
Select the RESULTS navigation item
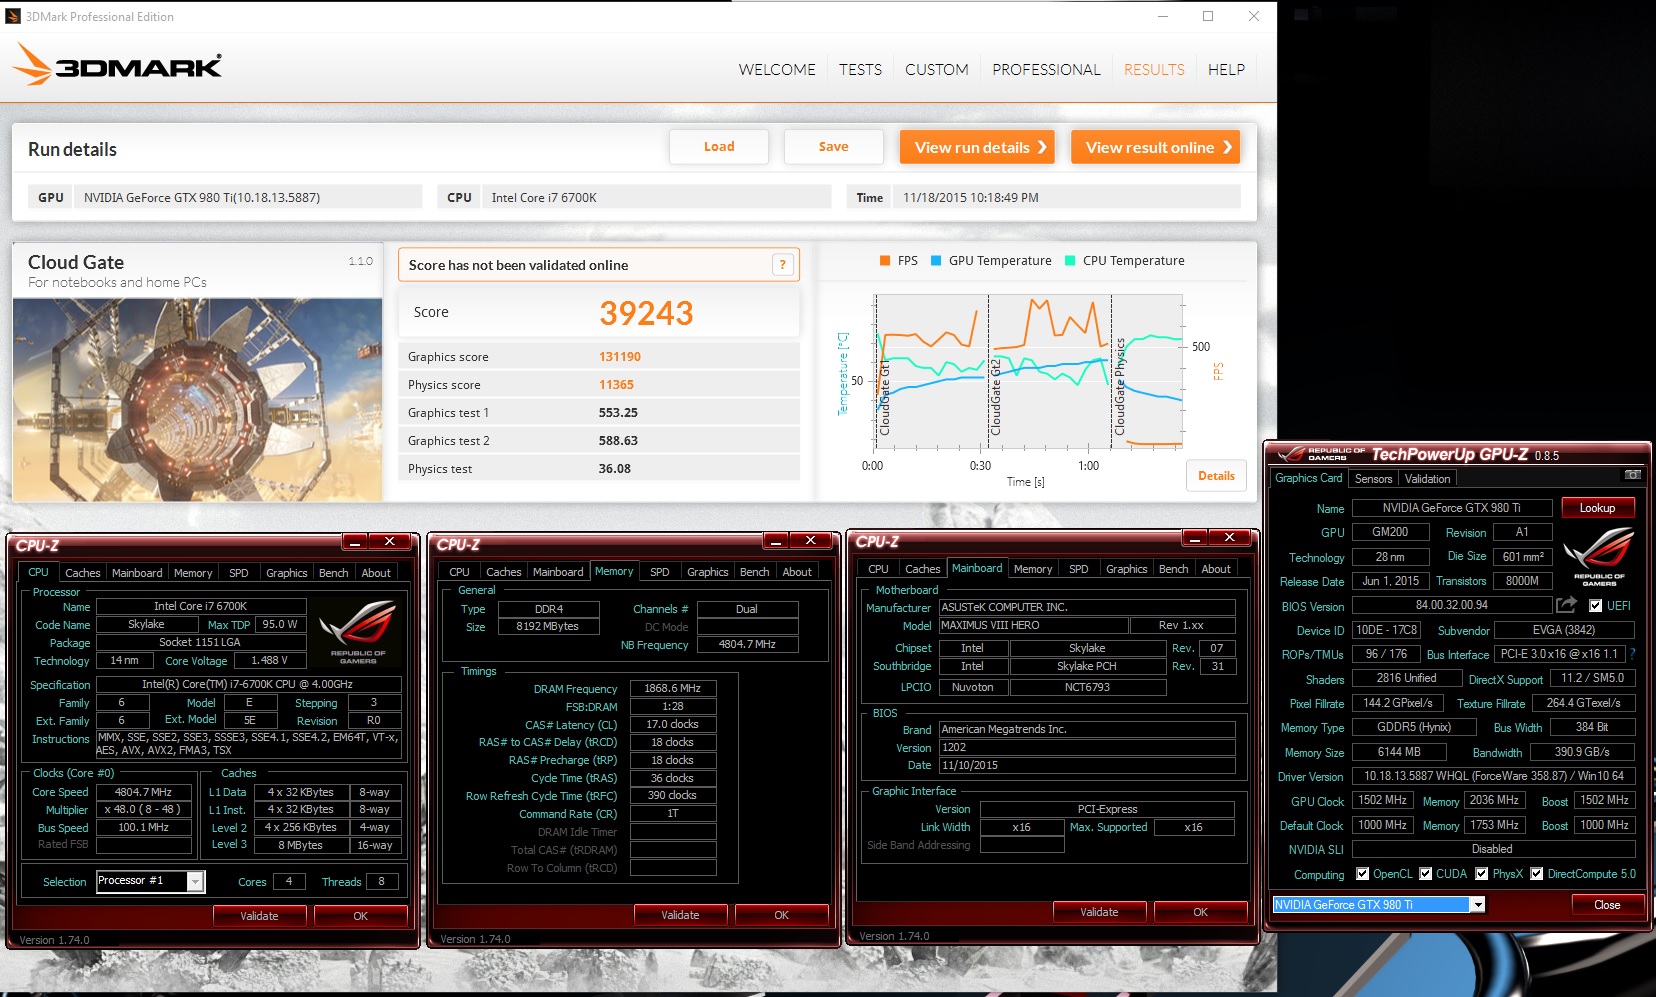click(1154, 70)
